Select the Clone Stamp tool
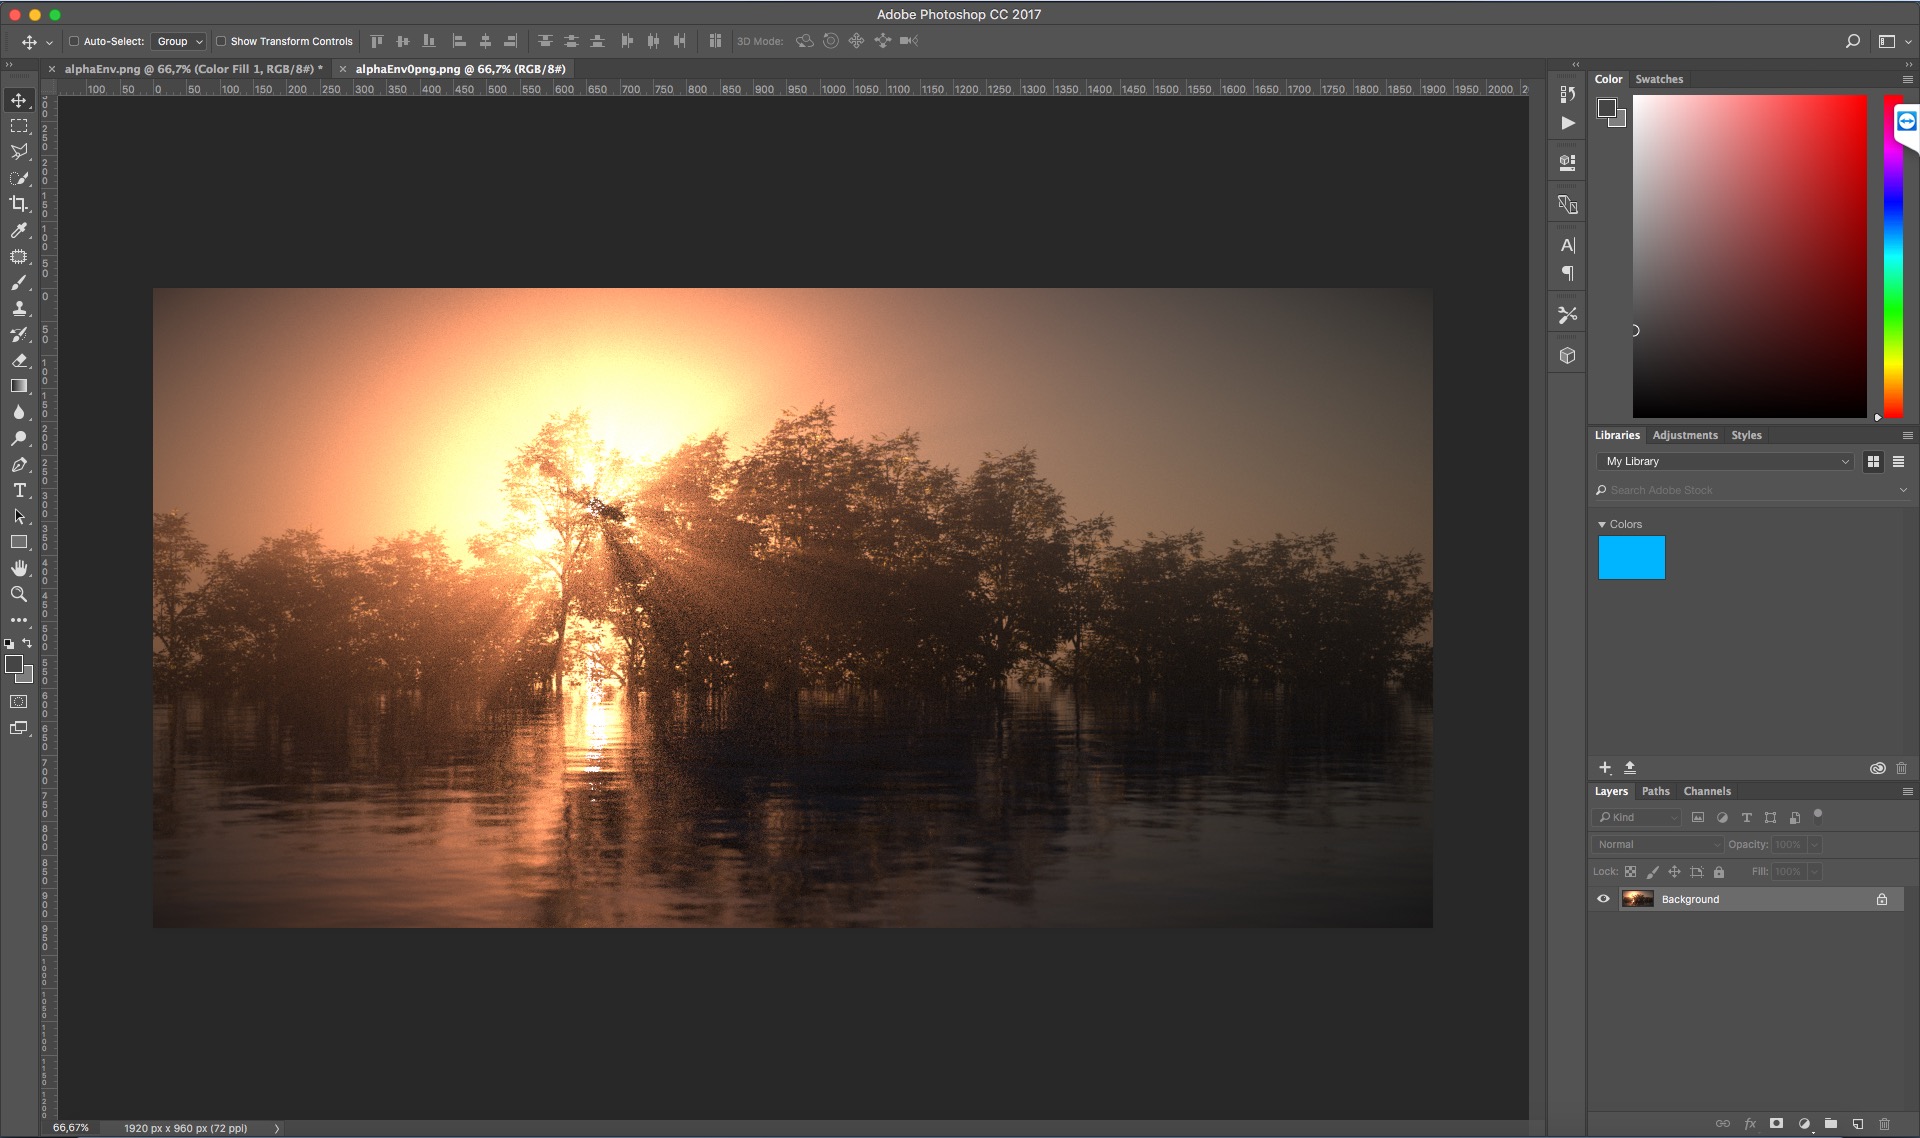This screenshot has width=1920, height=1138. tap(18, 308)
